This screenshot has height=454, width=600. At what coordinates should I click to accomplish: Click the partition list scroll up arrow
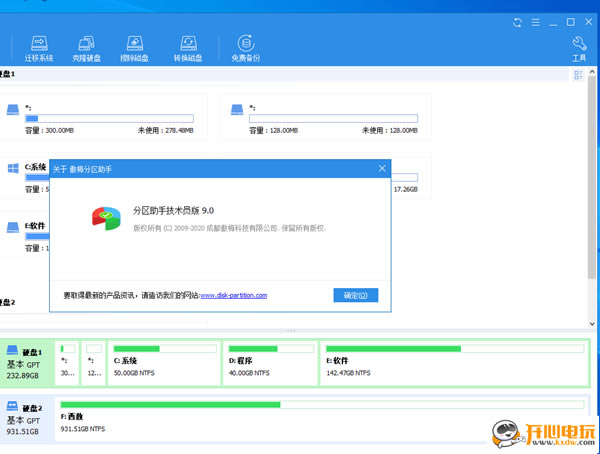pyautogui.click(x=592, y=72)
